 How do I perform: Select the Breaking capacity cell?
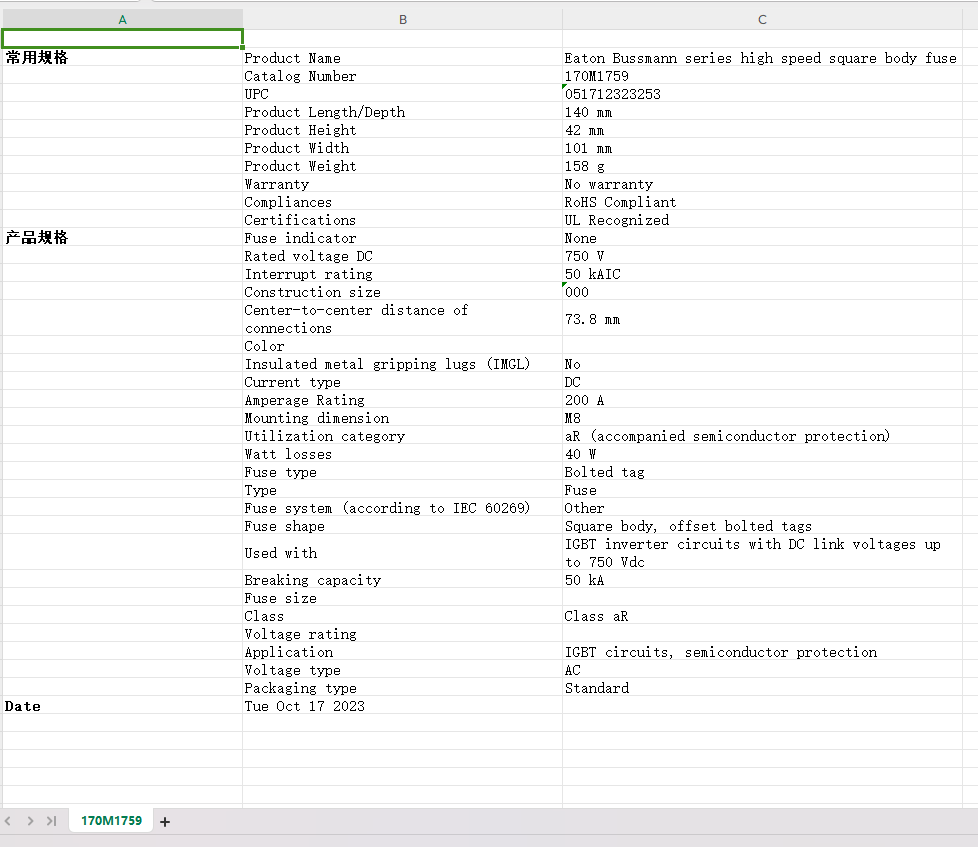point(402,579)
